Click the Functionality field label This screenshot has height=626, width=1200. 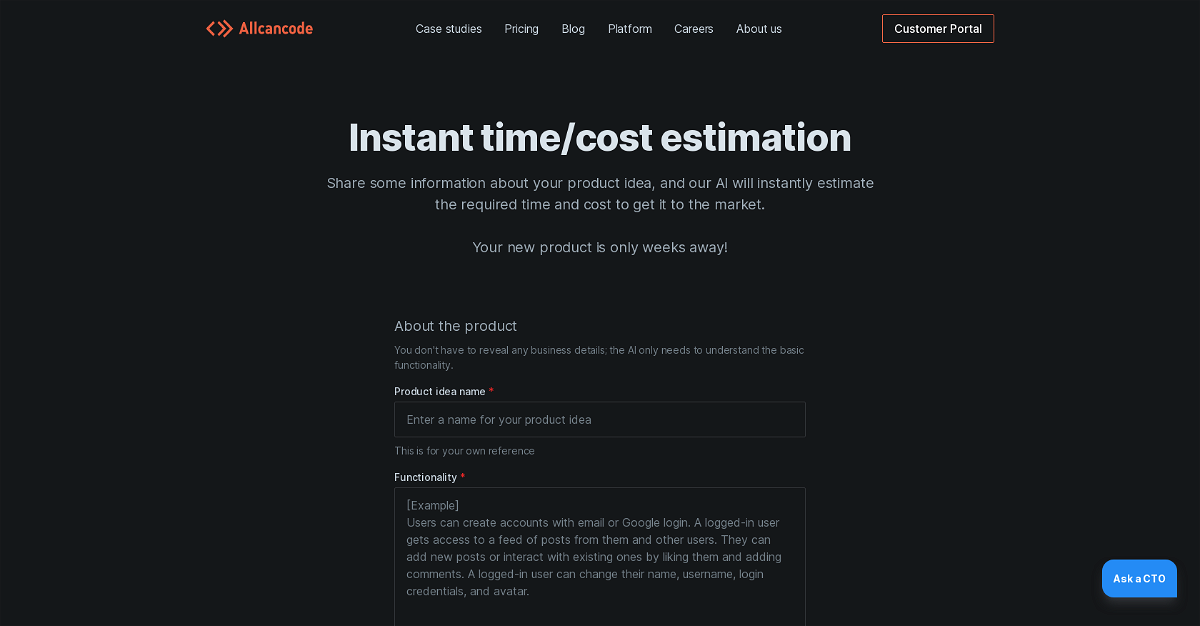[x=426, y=478]
